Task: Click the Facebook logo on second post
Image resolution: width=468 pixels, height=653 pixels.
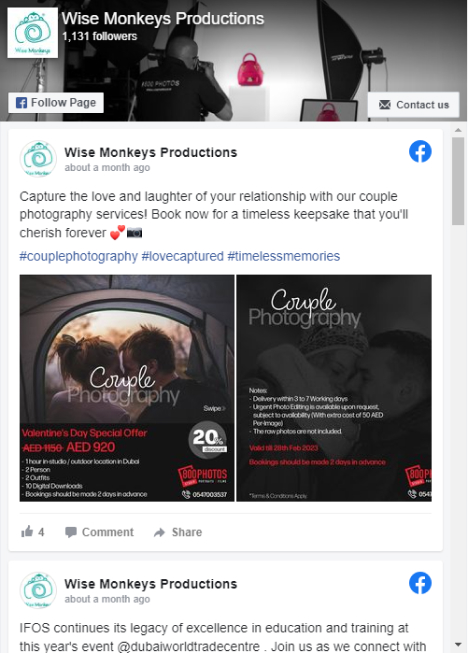Action: tap(420, 583)
